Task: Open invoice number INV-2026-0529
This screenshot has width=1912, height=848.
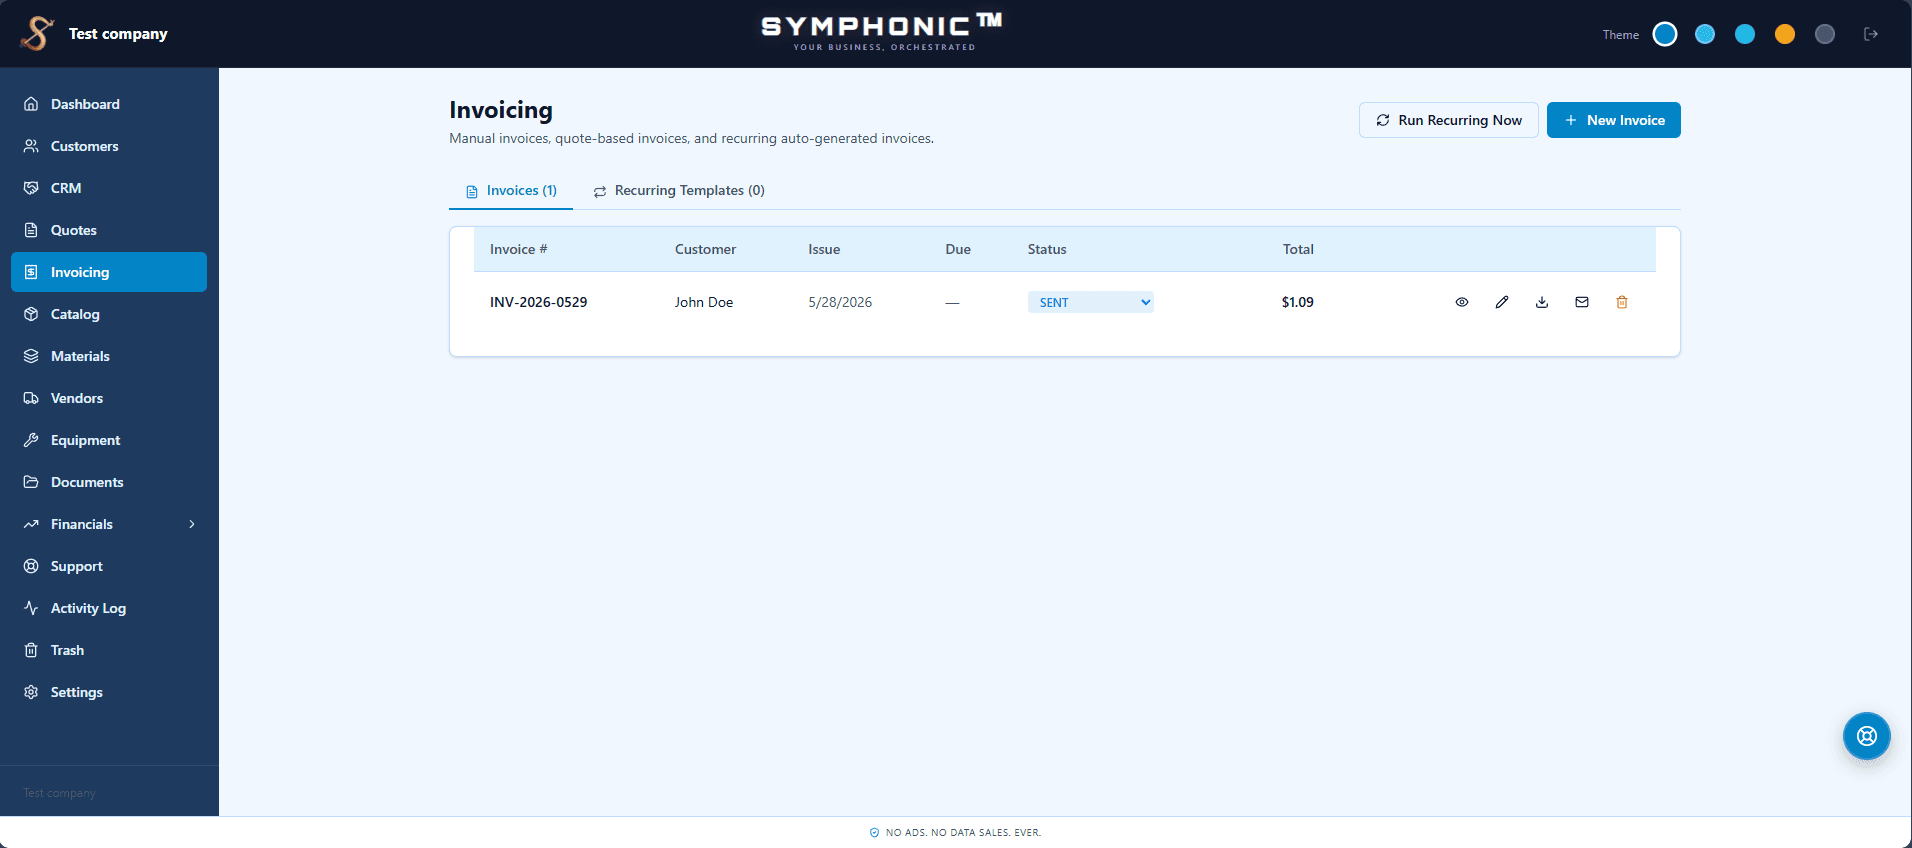Action: (538, 302)
